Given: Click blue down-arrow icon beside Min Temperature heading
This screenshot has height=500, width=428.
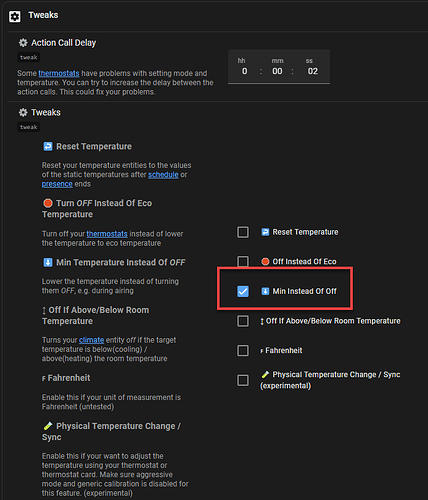Looking at the screenshot, I should coord(48,262).
